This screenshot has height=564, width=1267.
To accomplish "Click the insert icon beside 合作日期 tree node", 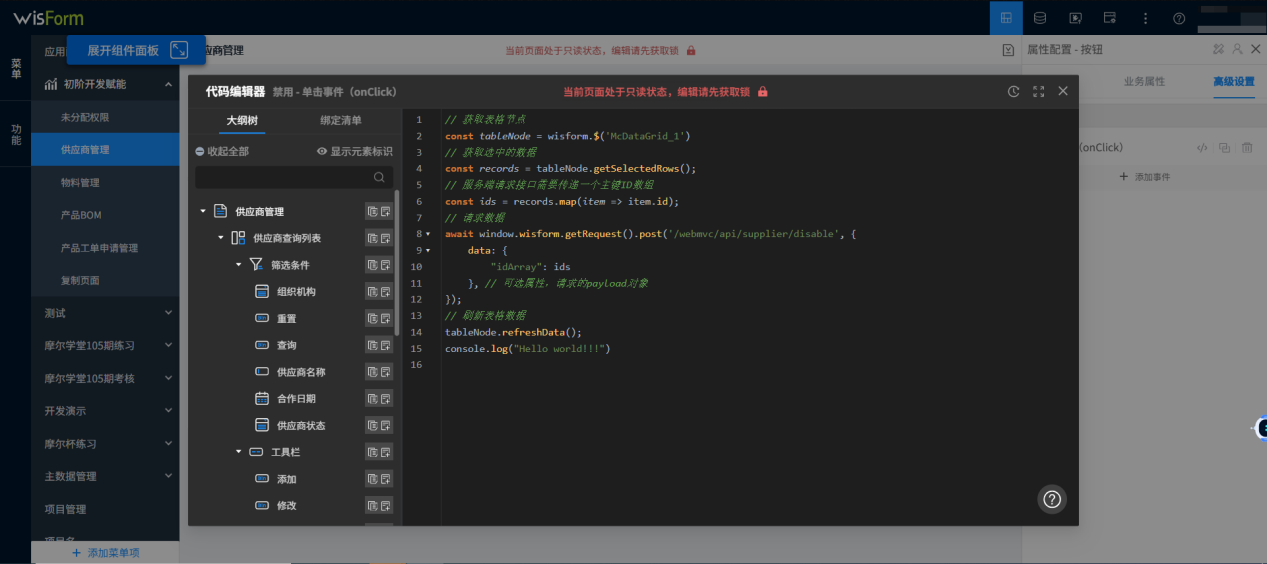I will click(x=386, y=398).
